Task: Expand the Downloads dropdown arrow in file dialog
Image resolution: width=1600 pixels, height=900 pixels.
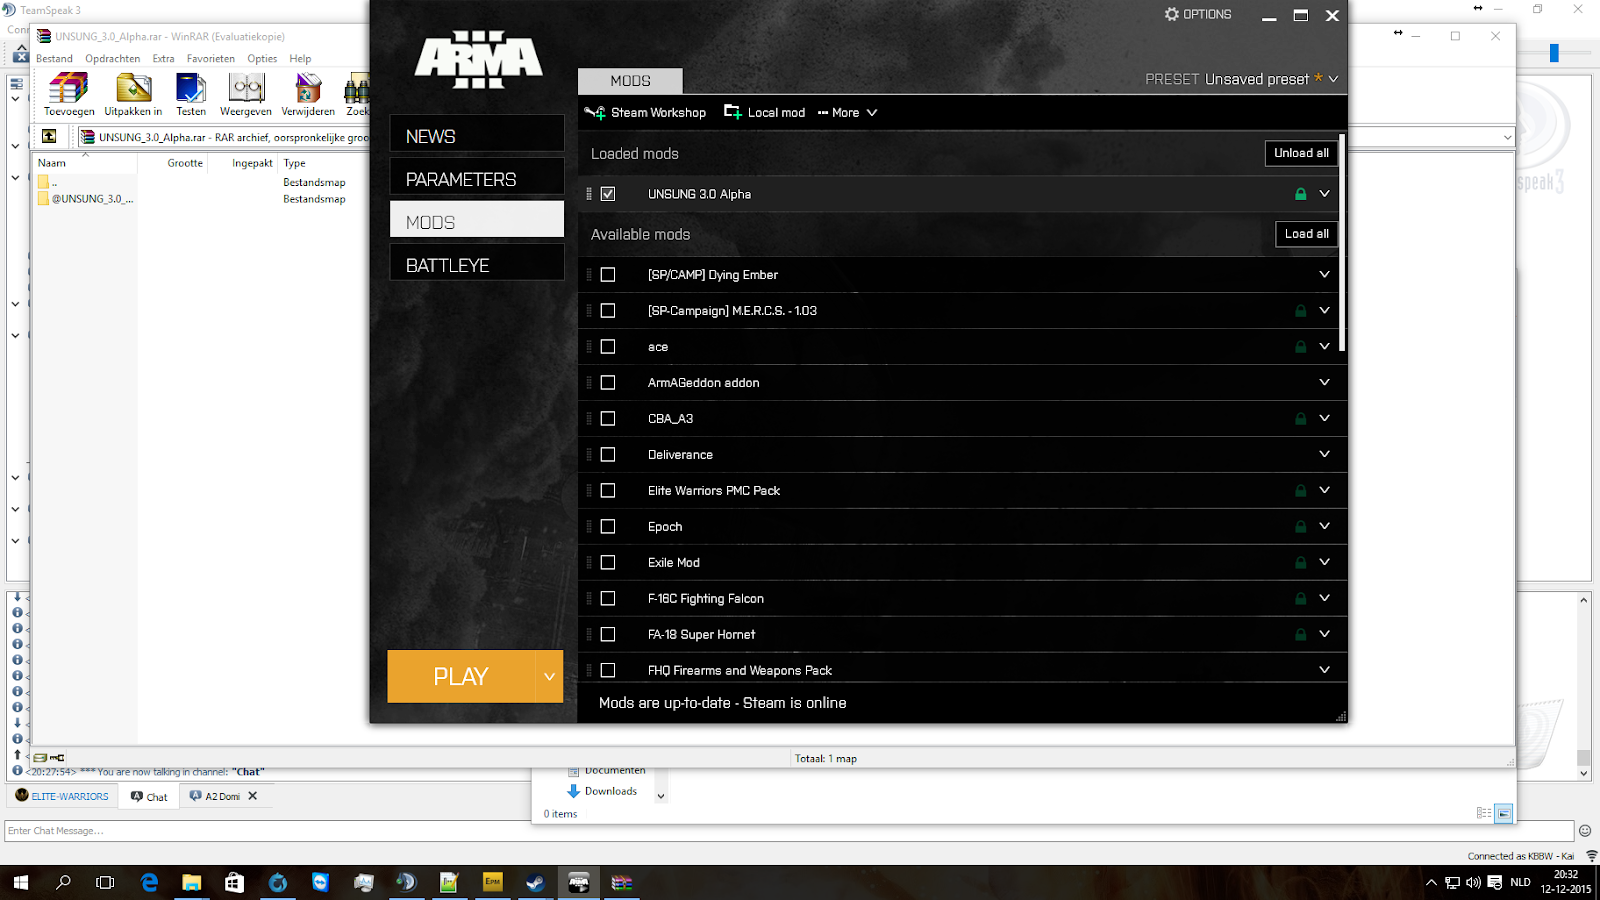Action: (x=660, y=797)
